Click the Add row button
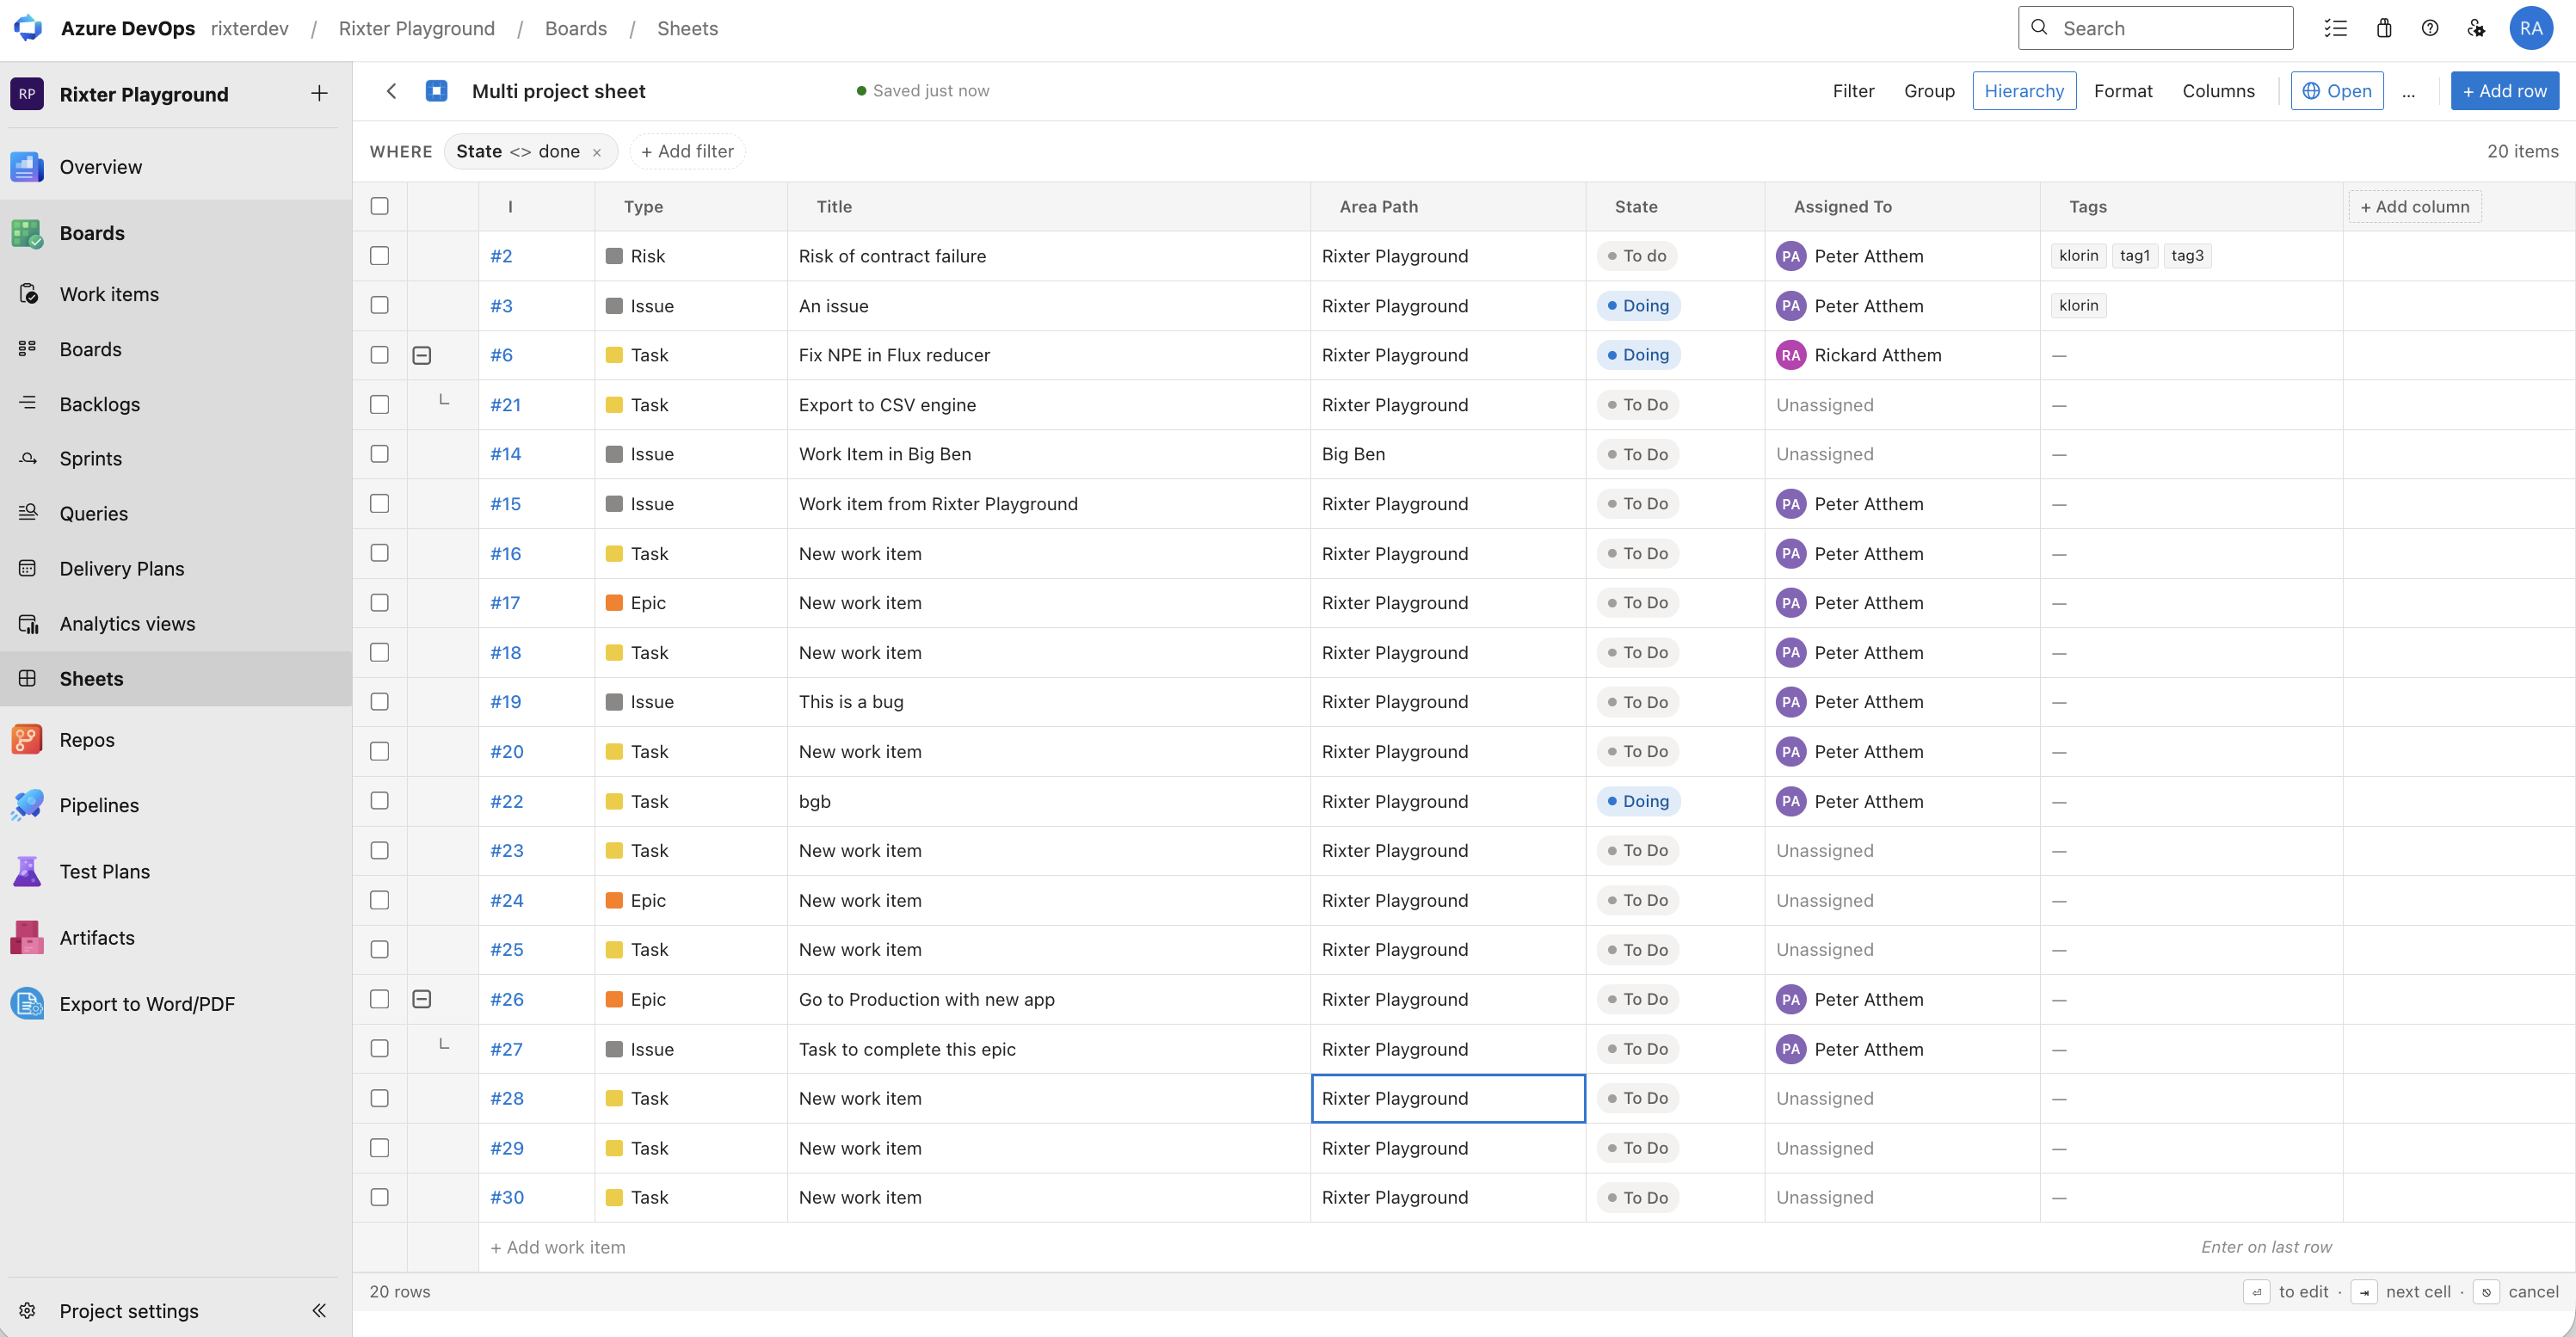Image resolution: width=2576 pixels, height=1337 pixels. click(2505, 91)
